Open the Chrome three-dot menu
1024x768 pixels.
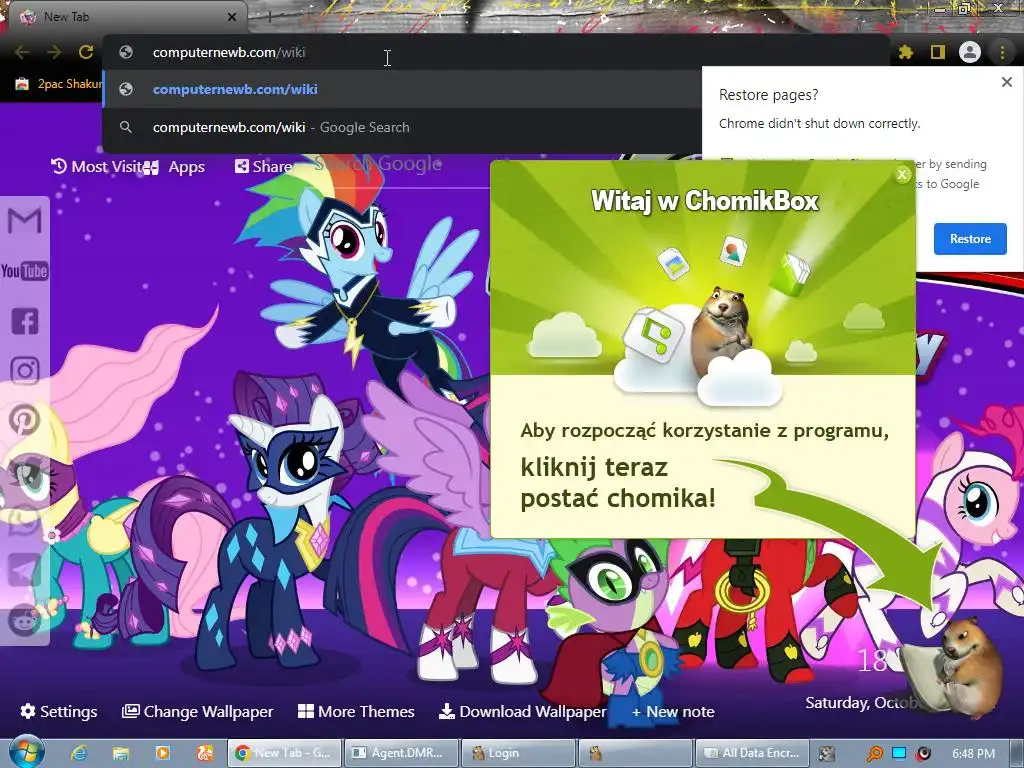(x=1002, y=52)
